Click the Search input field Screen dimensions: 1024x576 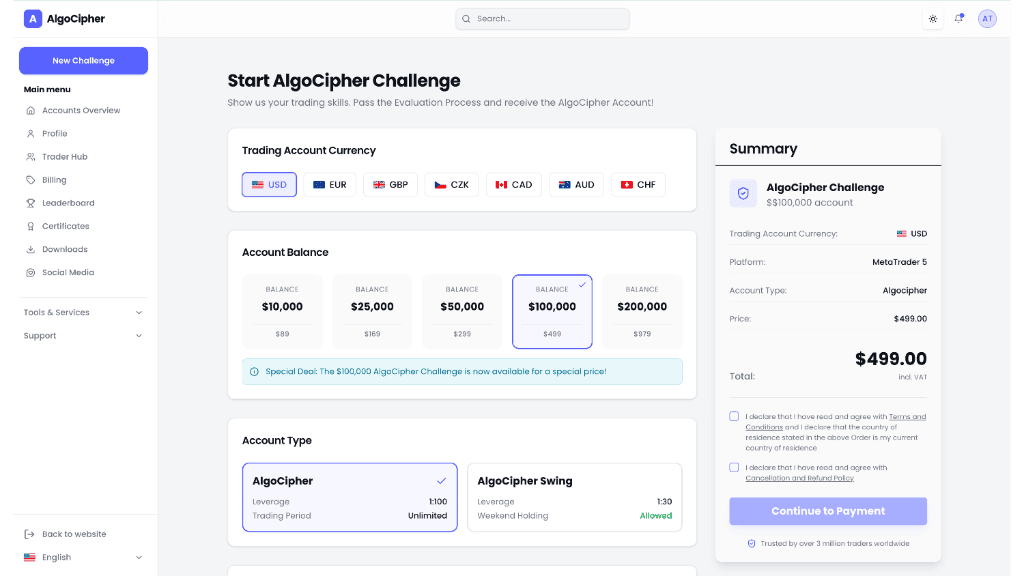pos(543,19)
